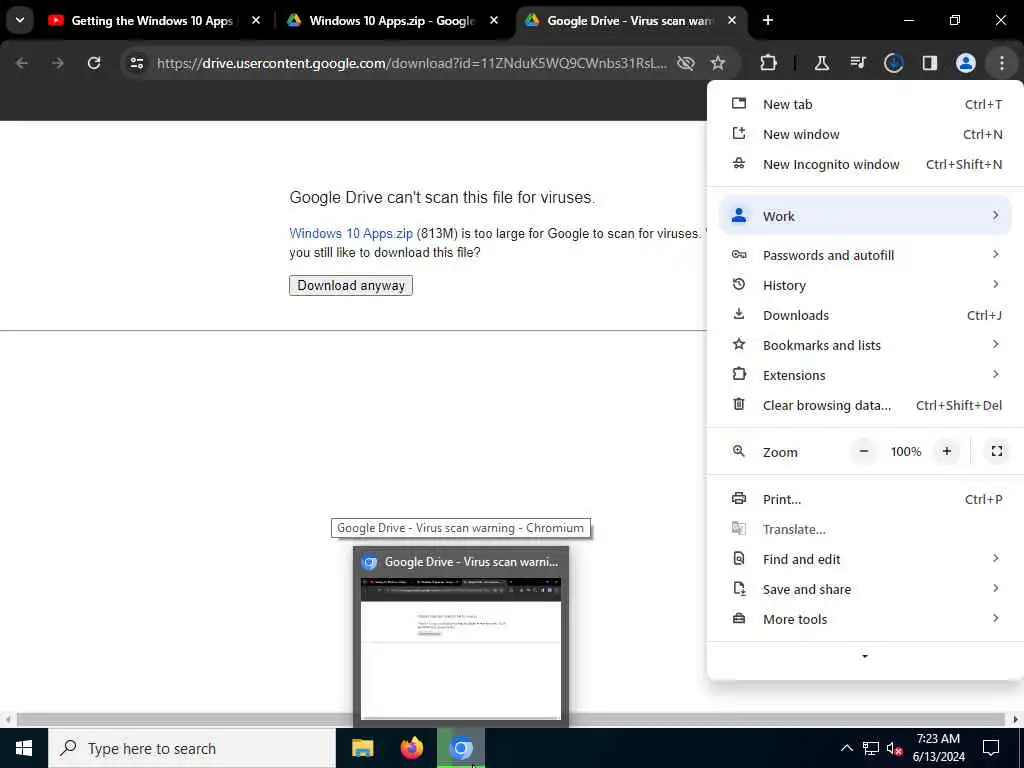Click the menu scroll-down arrow
This screenshot has height=768, width=1024.
point(865,656)
